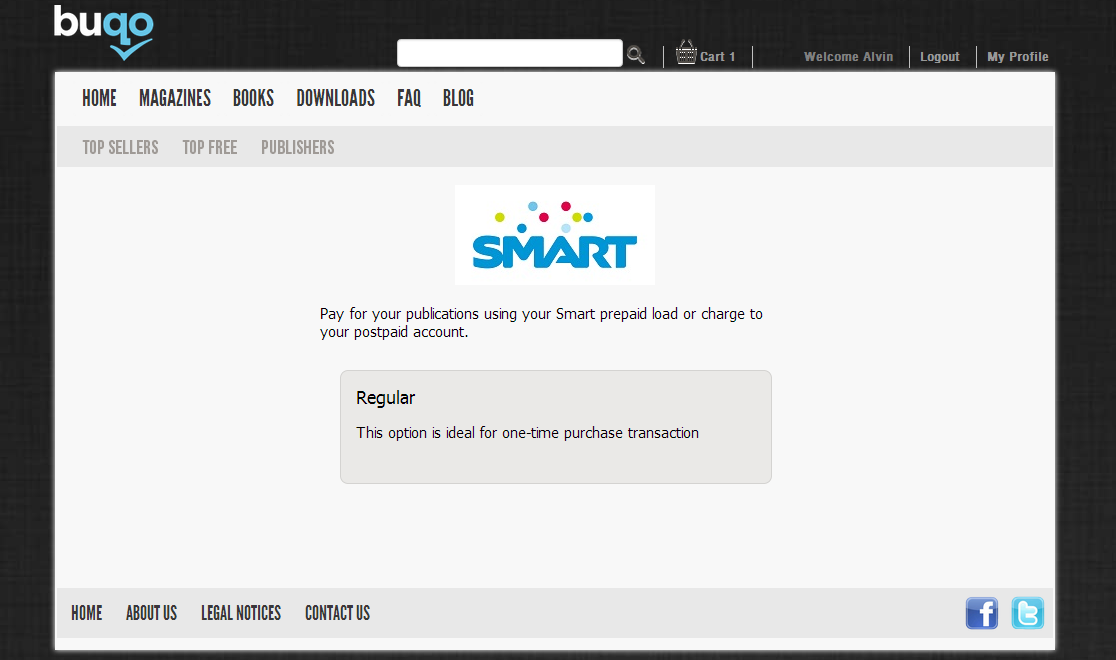This screenshot has width=1116, height=660.
Task: Select the Regular payment option box
Action: tap(556, 427)
